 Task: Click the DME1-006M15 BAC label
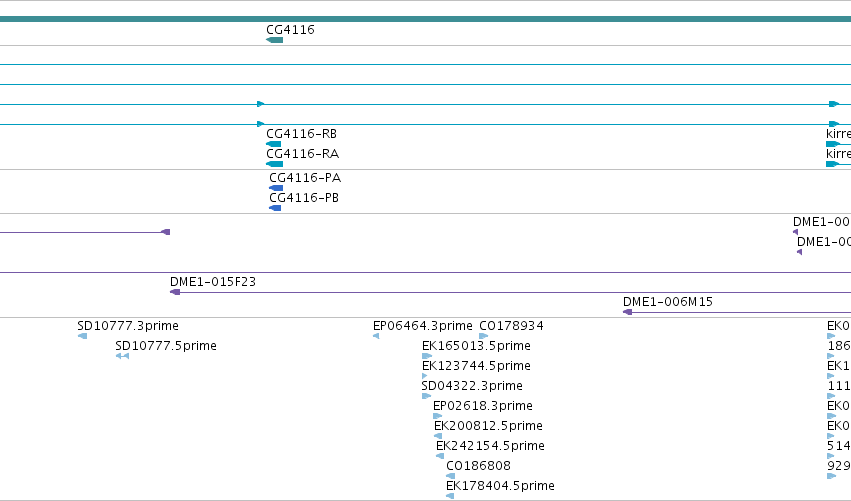tap(668, 302)
